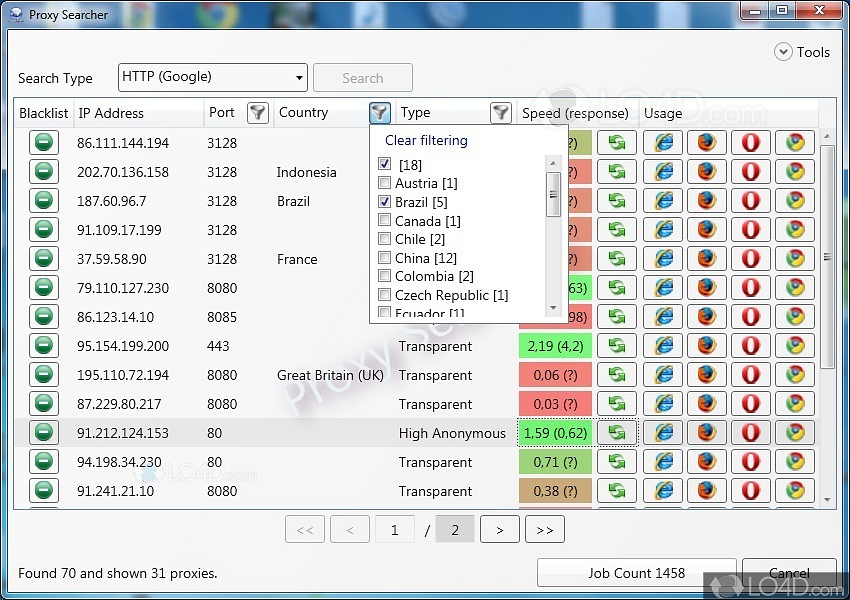Screen dimensions: 850x600
Task: Expand the Tools menu chevron
Action: [782, 52]
